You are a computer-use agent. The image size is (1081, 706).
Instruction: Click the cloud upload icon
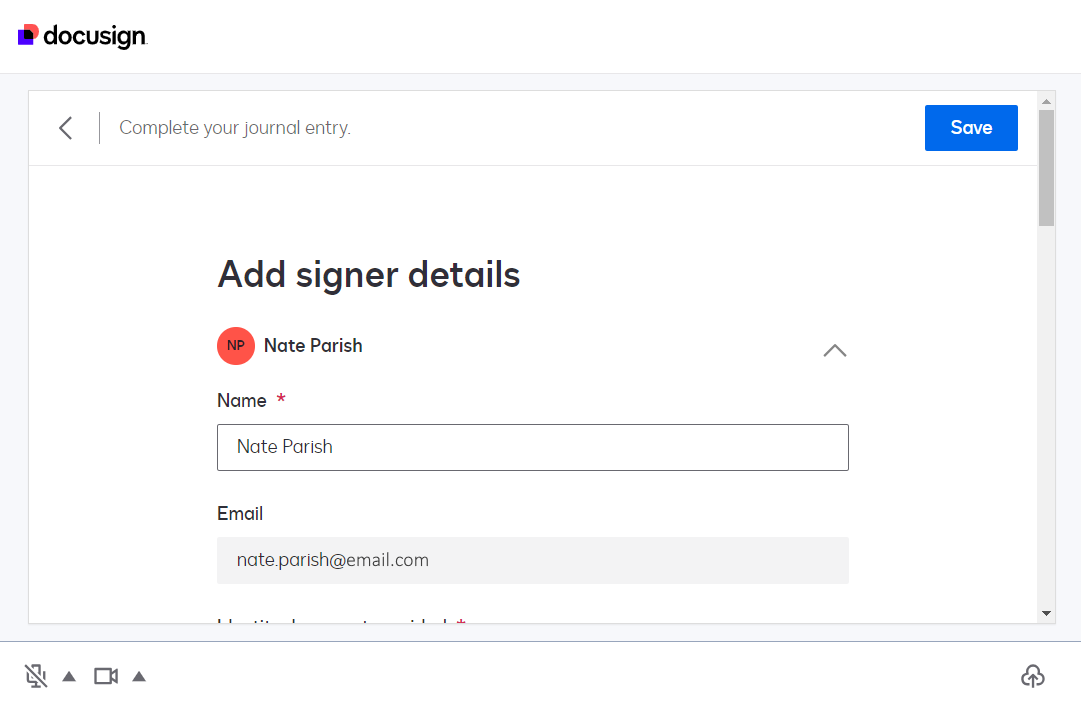pos(1033,676)
